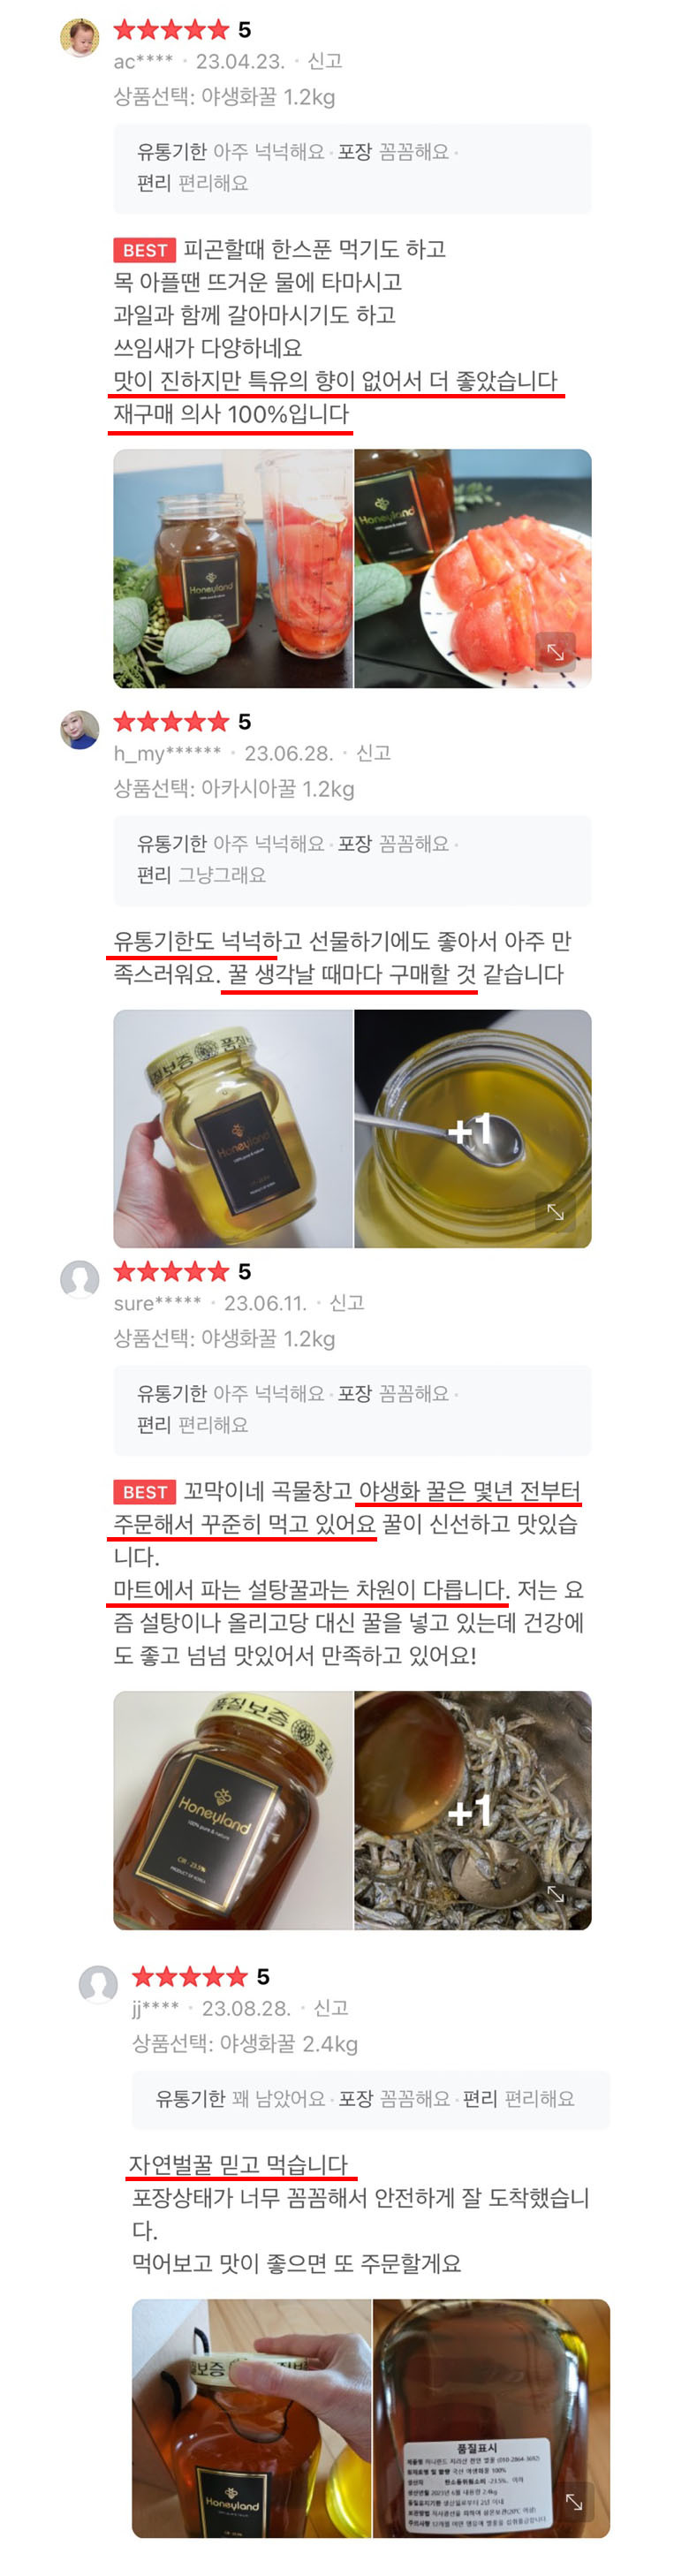Click 신고 next to 23.06.11 date
This screenshot has width=689, height=2576.
coord(346,1303)
